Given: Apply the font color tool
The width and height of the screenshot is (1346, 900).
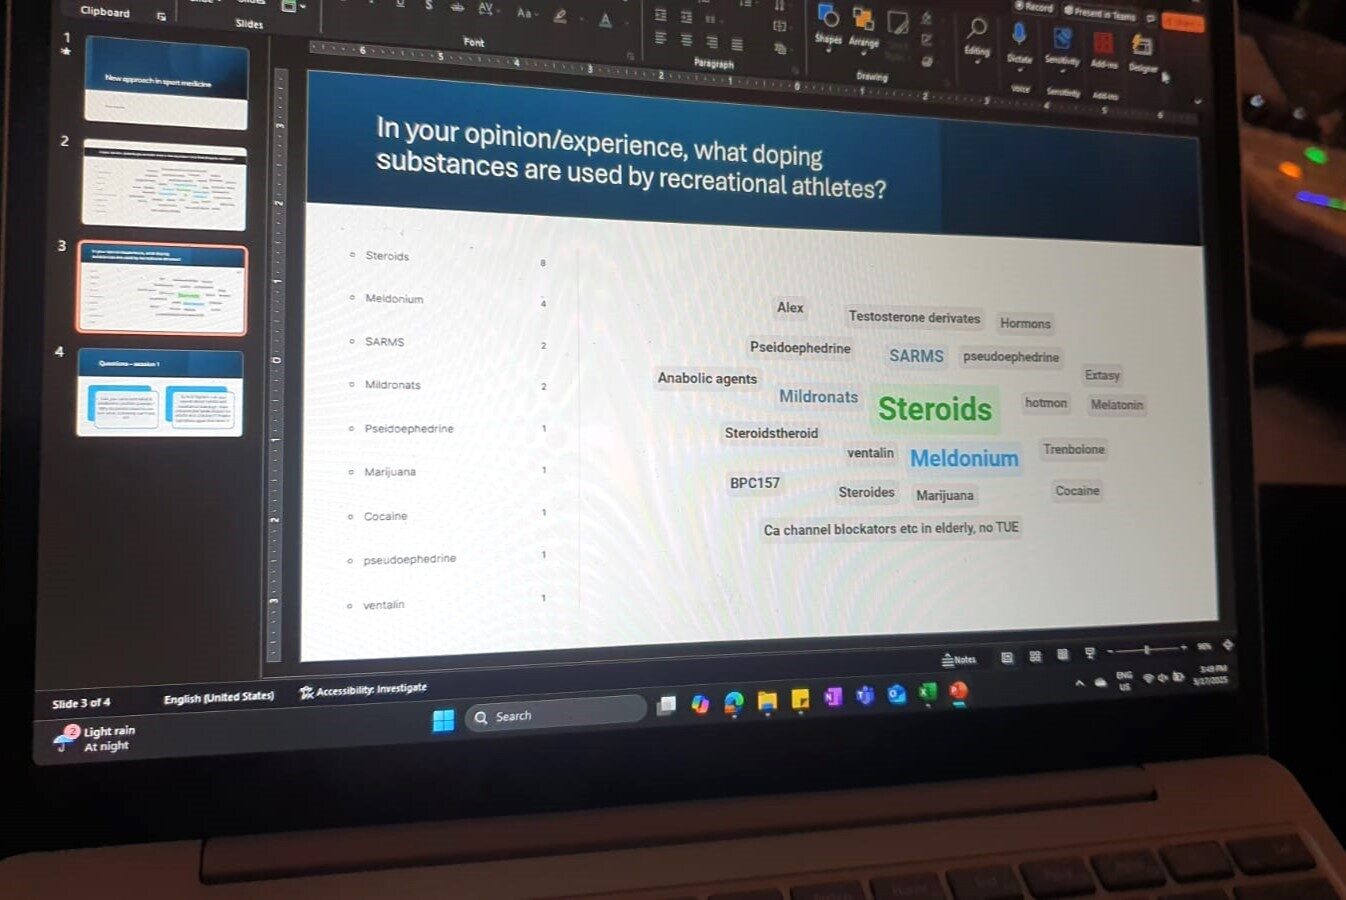Looking at the screenshot, I should [x=606, y=20].
